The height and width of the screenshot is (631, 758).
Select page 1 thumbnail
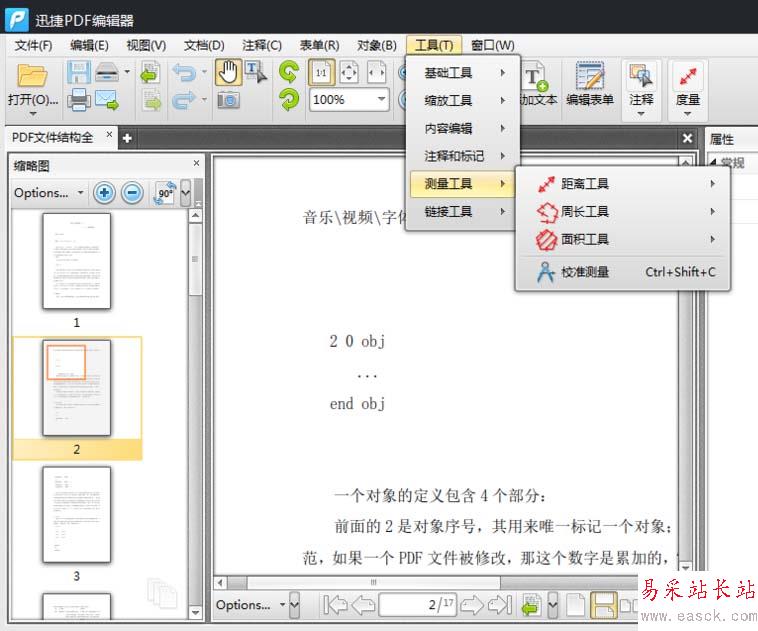(x=76, y=261)
